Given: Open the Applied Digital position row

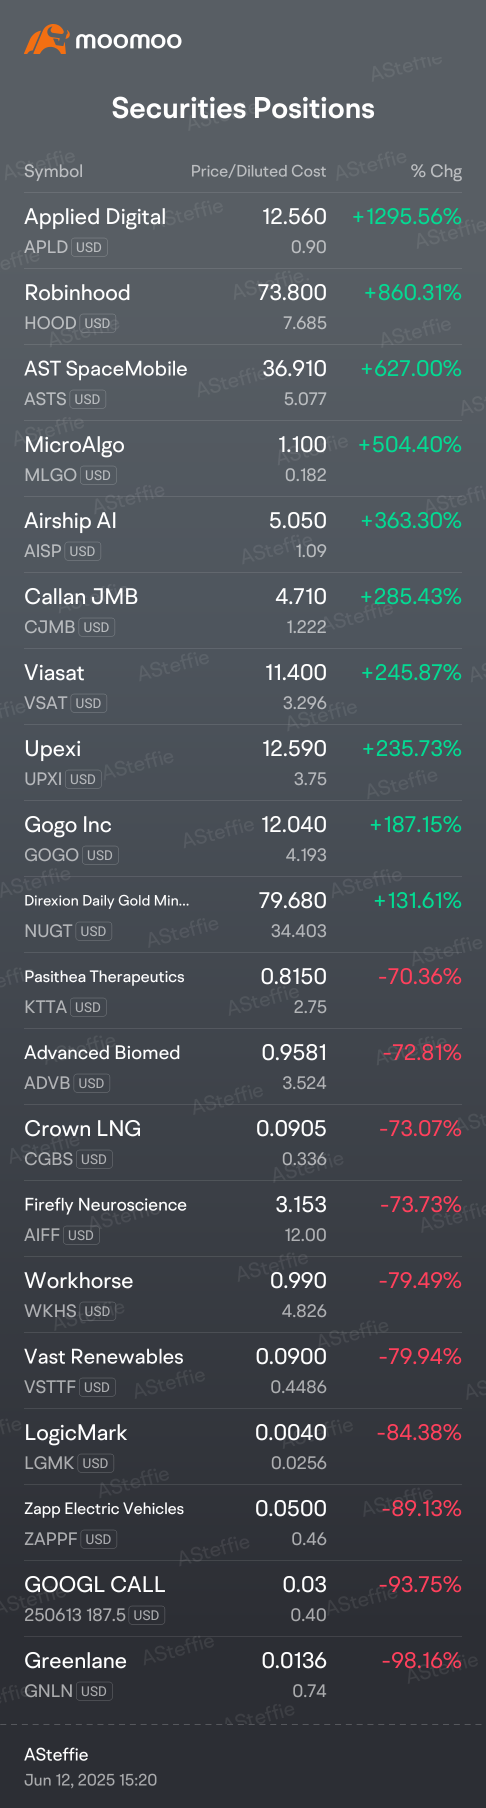Looking at the screenshot, I should [243, 231].
